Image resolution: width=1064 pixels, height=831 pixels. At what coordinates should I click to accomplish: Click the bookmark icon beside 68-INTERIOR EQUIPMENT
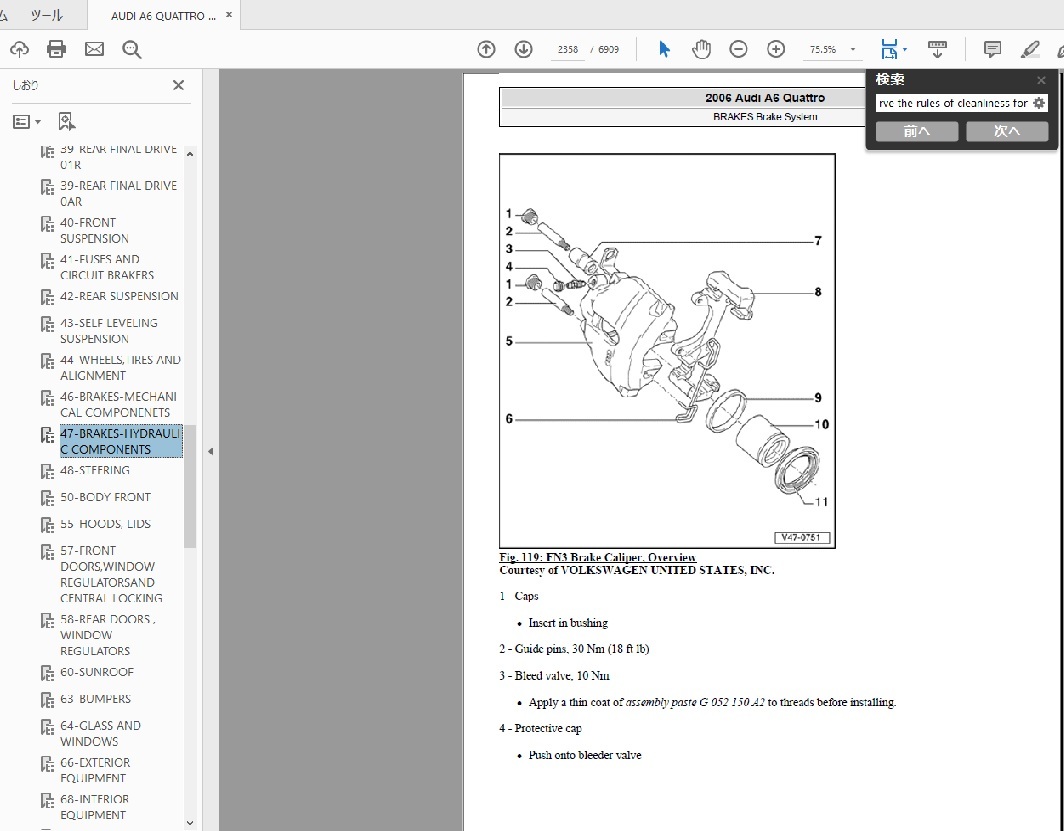click(x=48, y=800)
